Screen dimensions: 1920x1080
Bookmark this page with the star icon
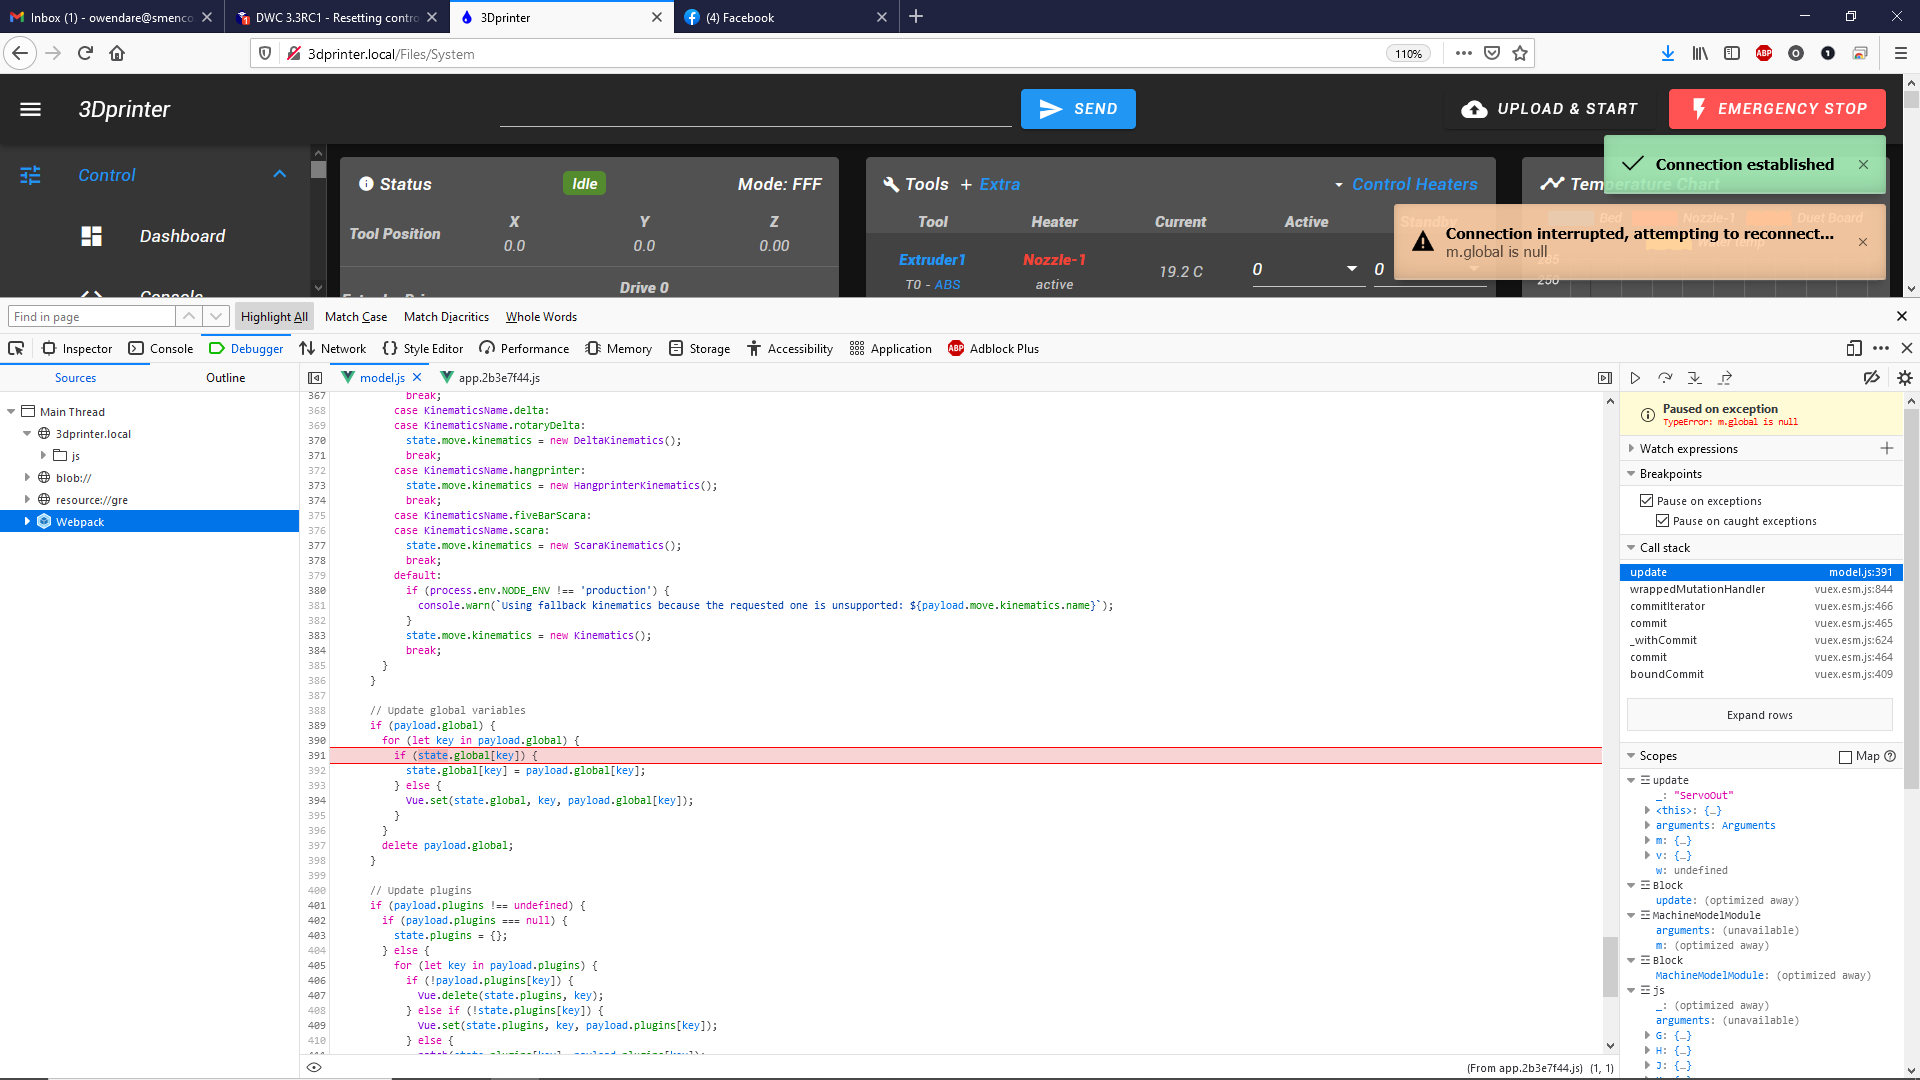(x=1520, y=54)
